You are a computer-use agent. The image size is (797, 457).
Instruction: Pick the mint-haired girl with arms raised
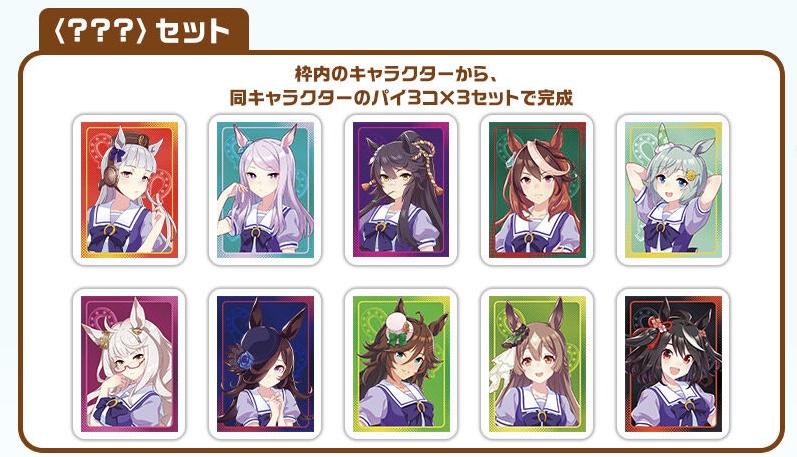click(673, 190)
